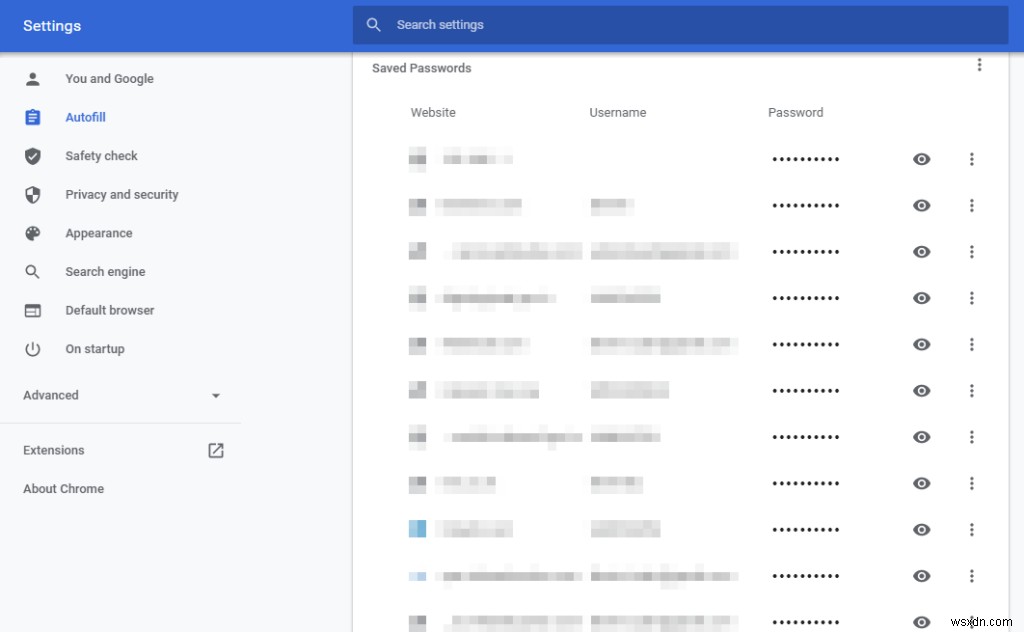Open more actions for the first password row
This screenshot has width=1024, height=632.
[x=972, y=159]
